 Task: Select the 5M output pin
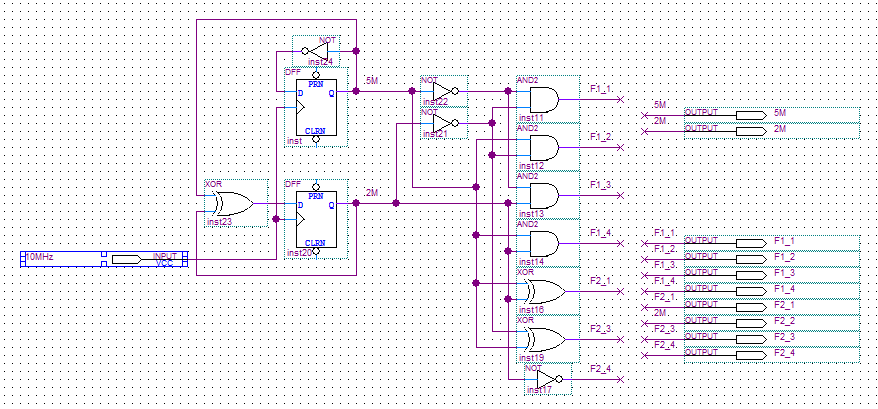[x=772, y=115]
